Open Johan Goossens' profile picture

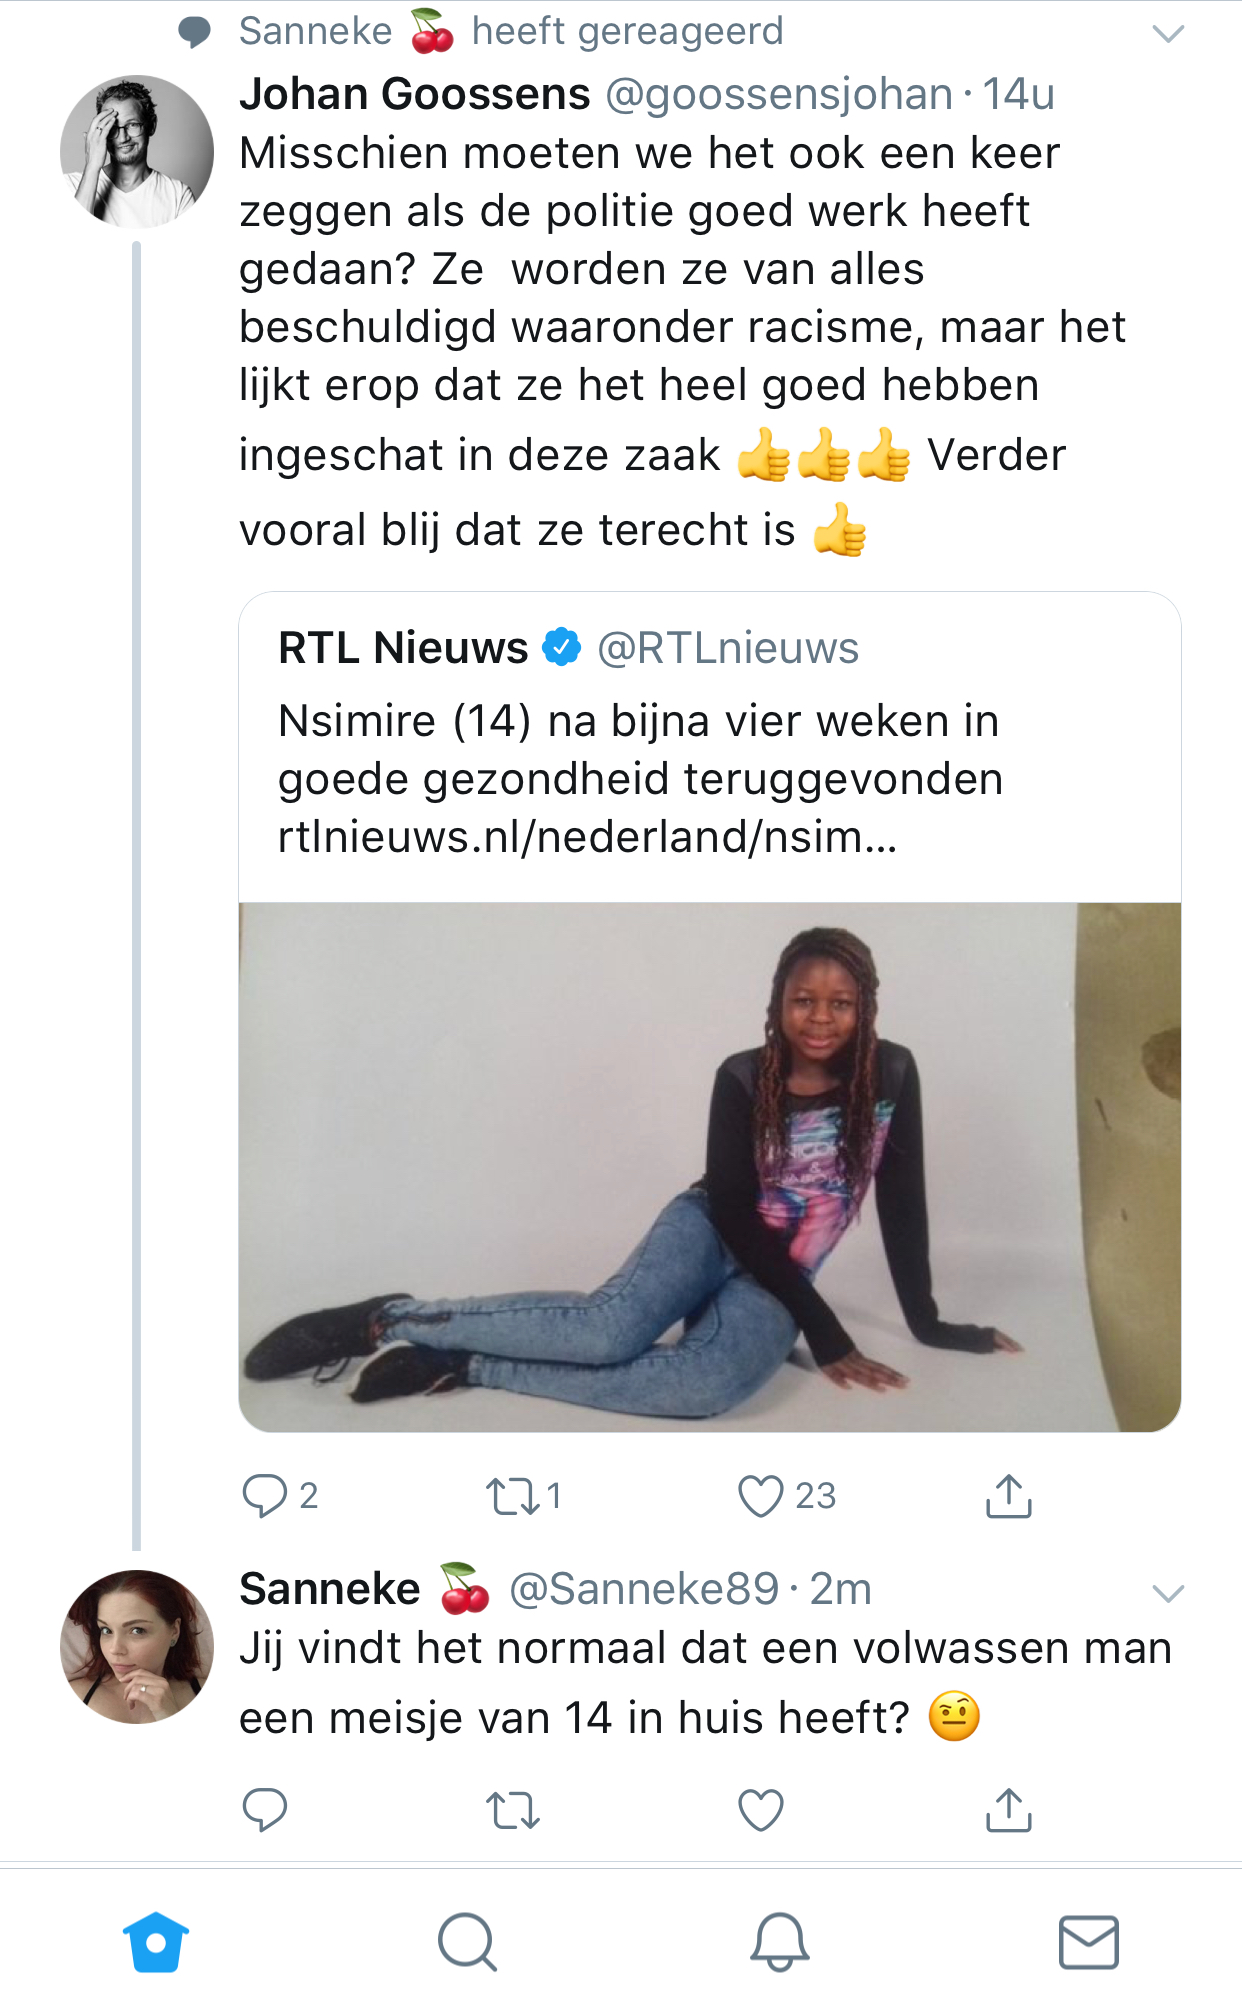(x=137, y=152)
